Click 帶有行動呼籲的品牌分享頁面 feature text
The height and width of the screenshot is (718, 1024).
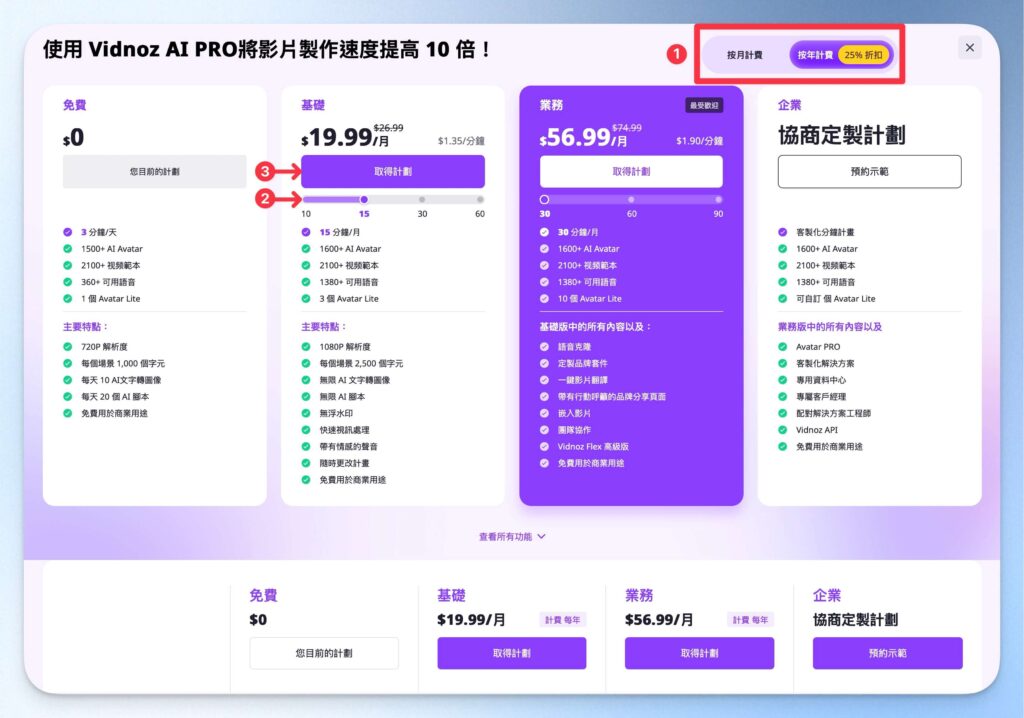coord(611,396)
